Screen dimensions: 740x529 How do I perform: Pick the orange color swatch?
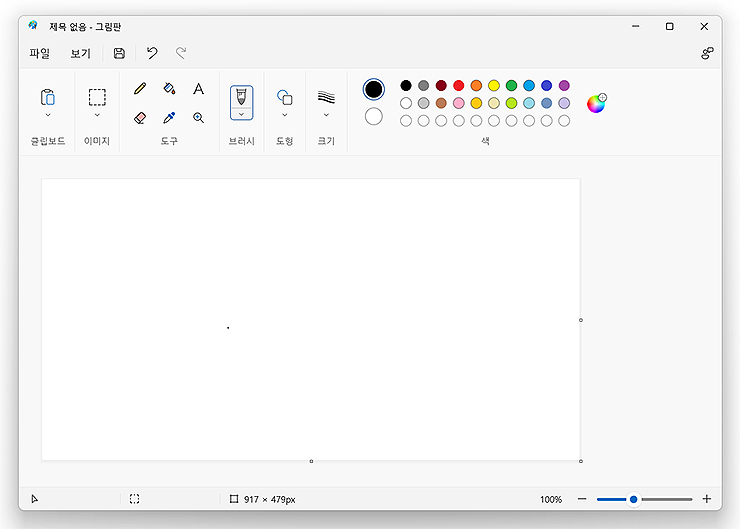(476, 85)
